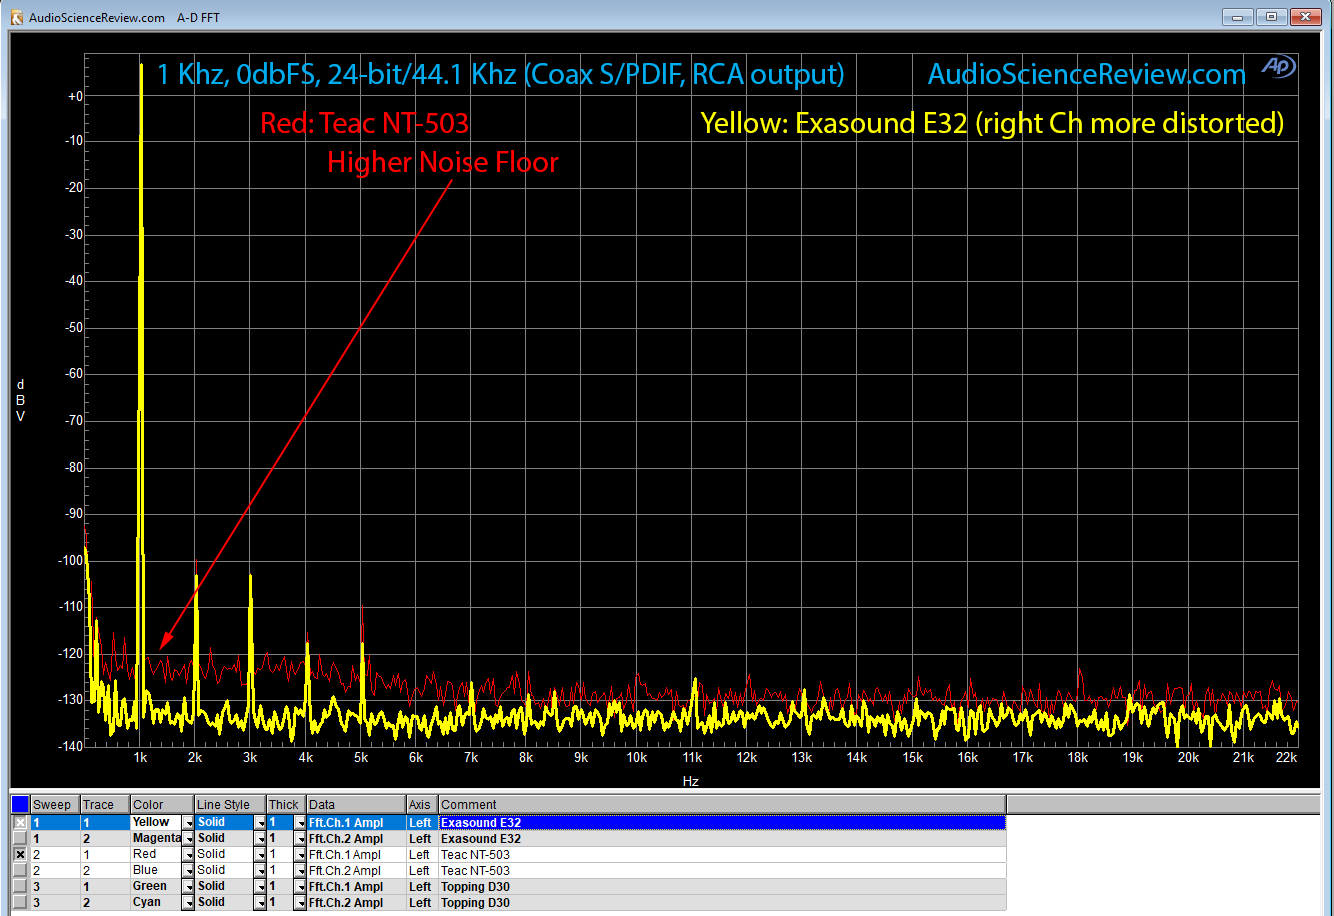Click 'Fft.Ch.2 Ampl' data cell in Cyan row
Image resolution: width=1334 pixels, height=916 pixels.
tap(356, 902)
